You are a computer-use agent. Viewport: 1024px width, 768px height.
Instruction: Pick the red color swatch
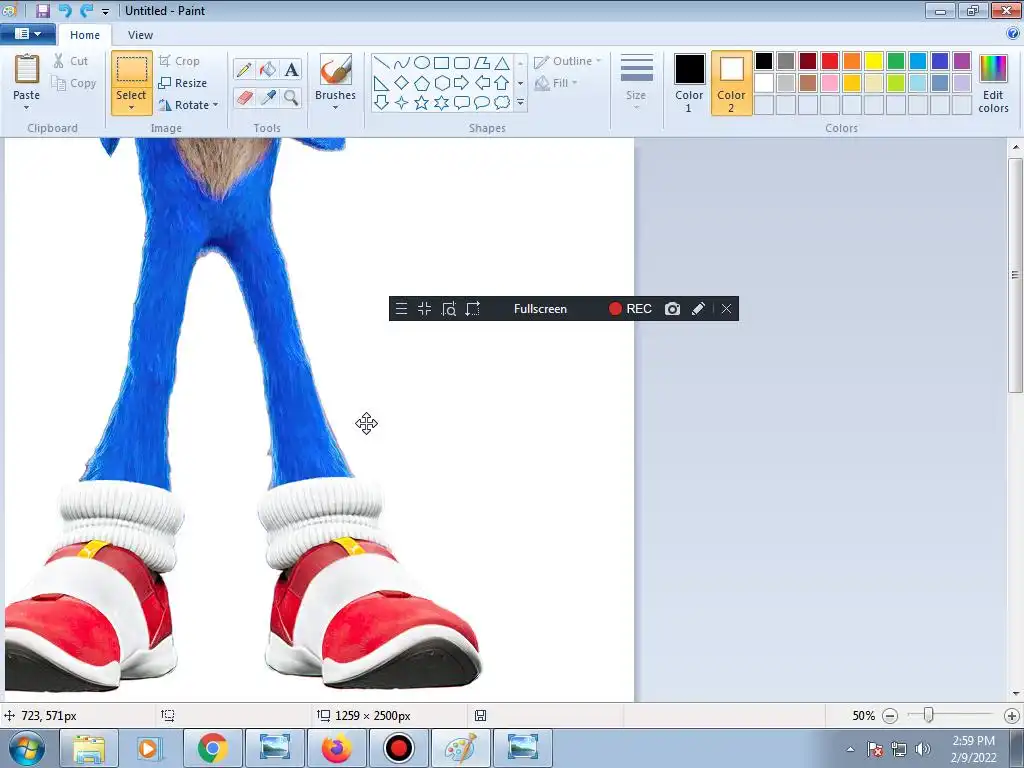tap(830, 61)
